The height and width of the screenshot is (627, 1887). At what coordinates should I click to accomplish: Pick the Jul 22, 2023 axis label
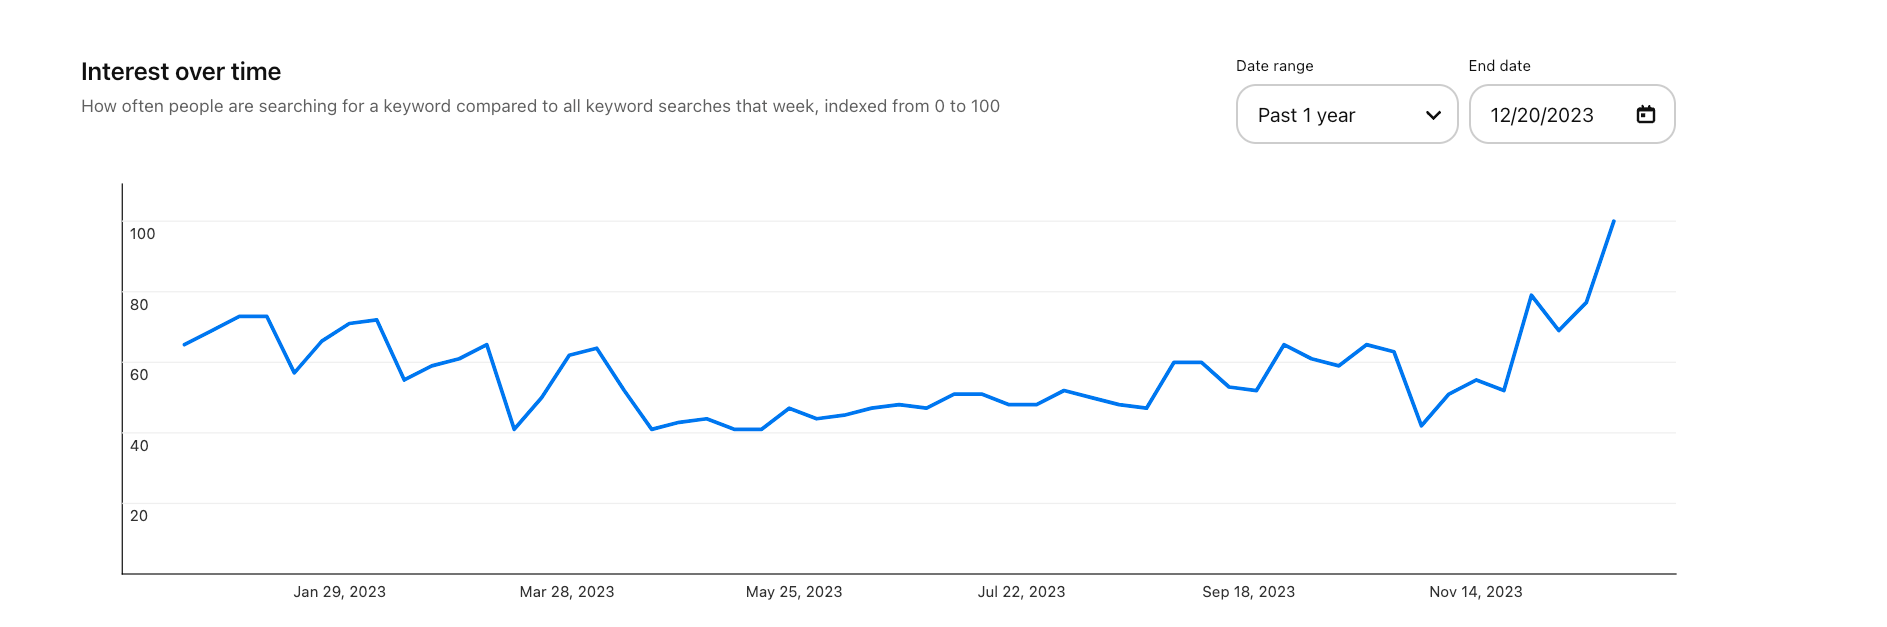click(1021, 592)
